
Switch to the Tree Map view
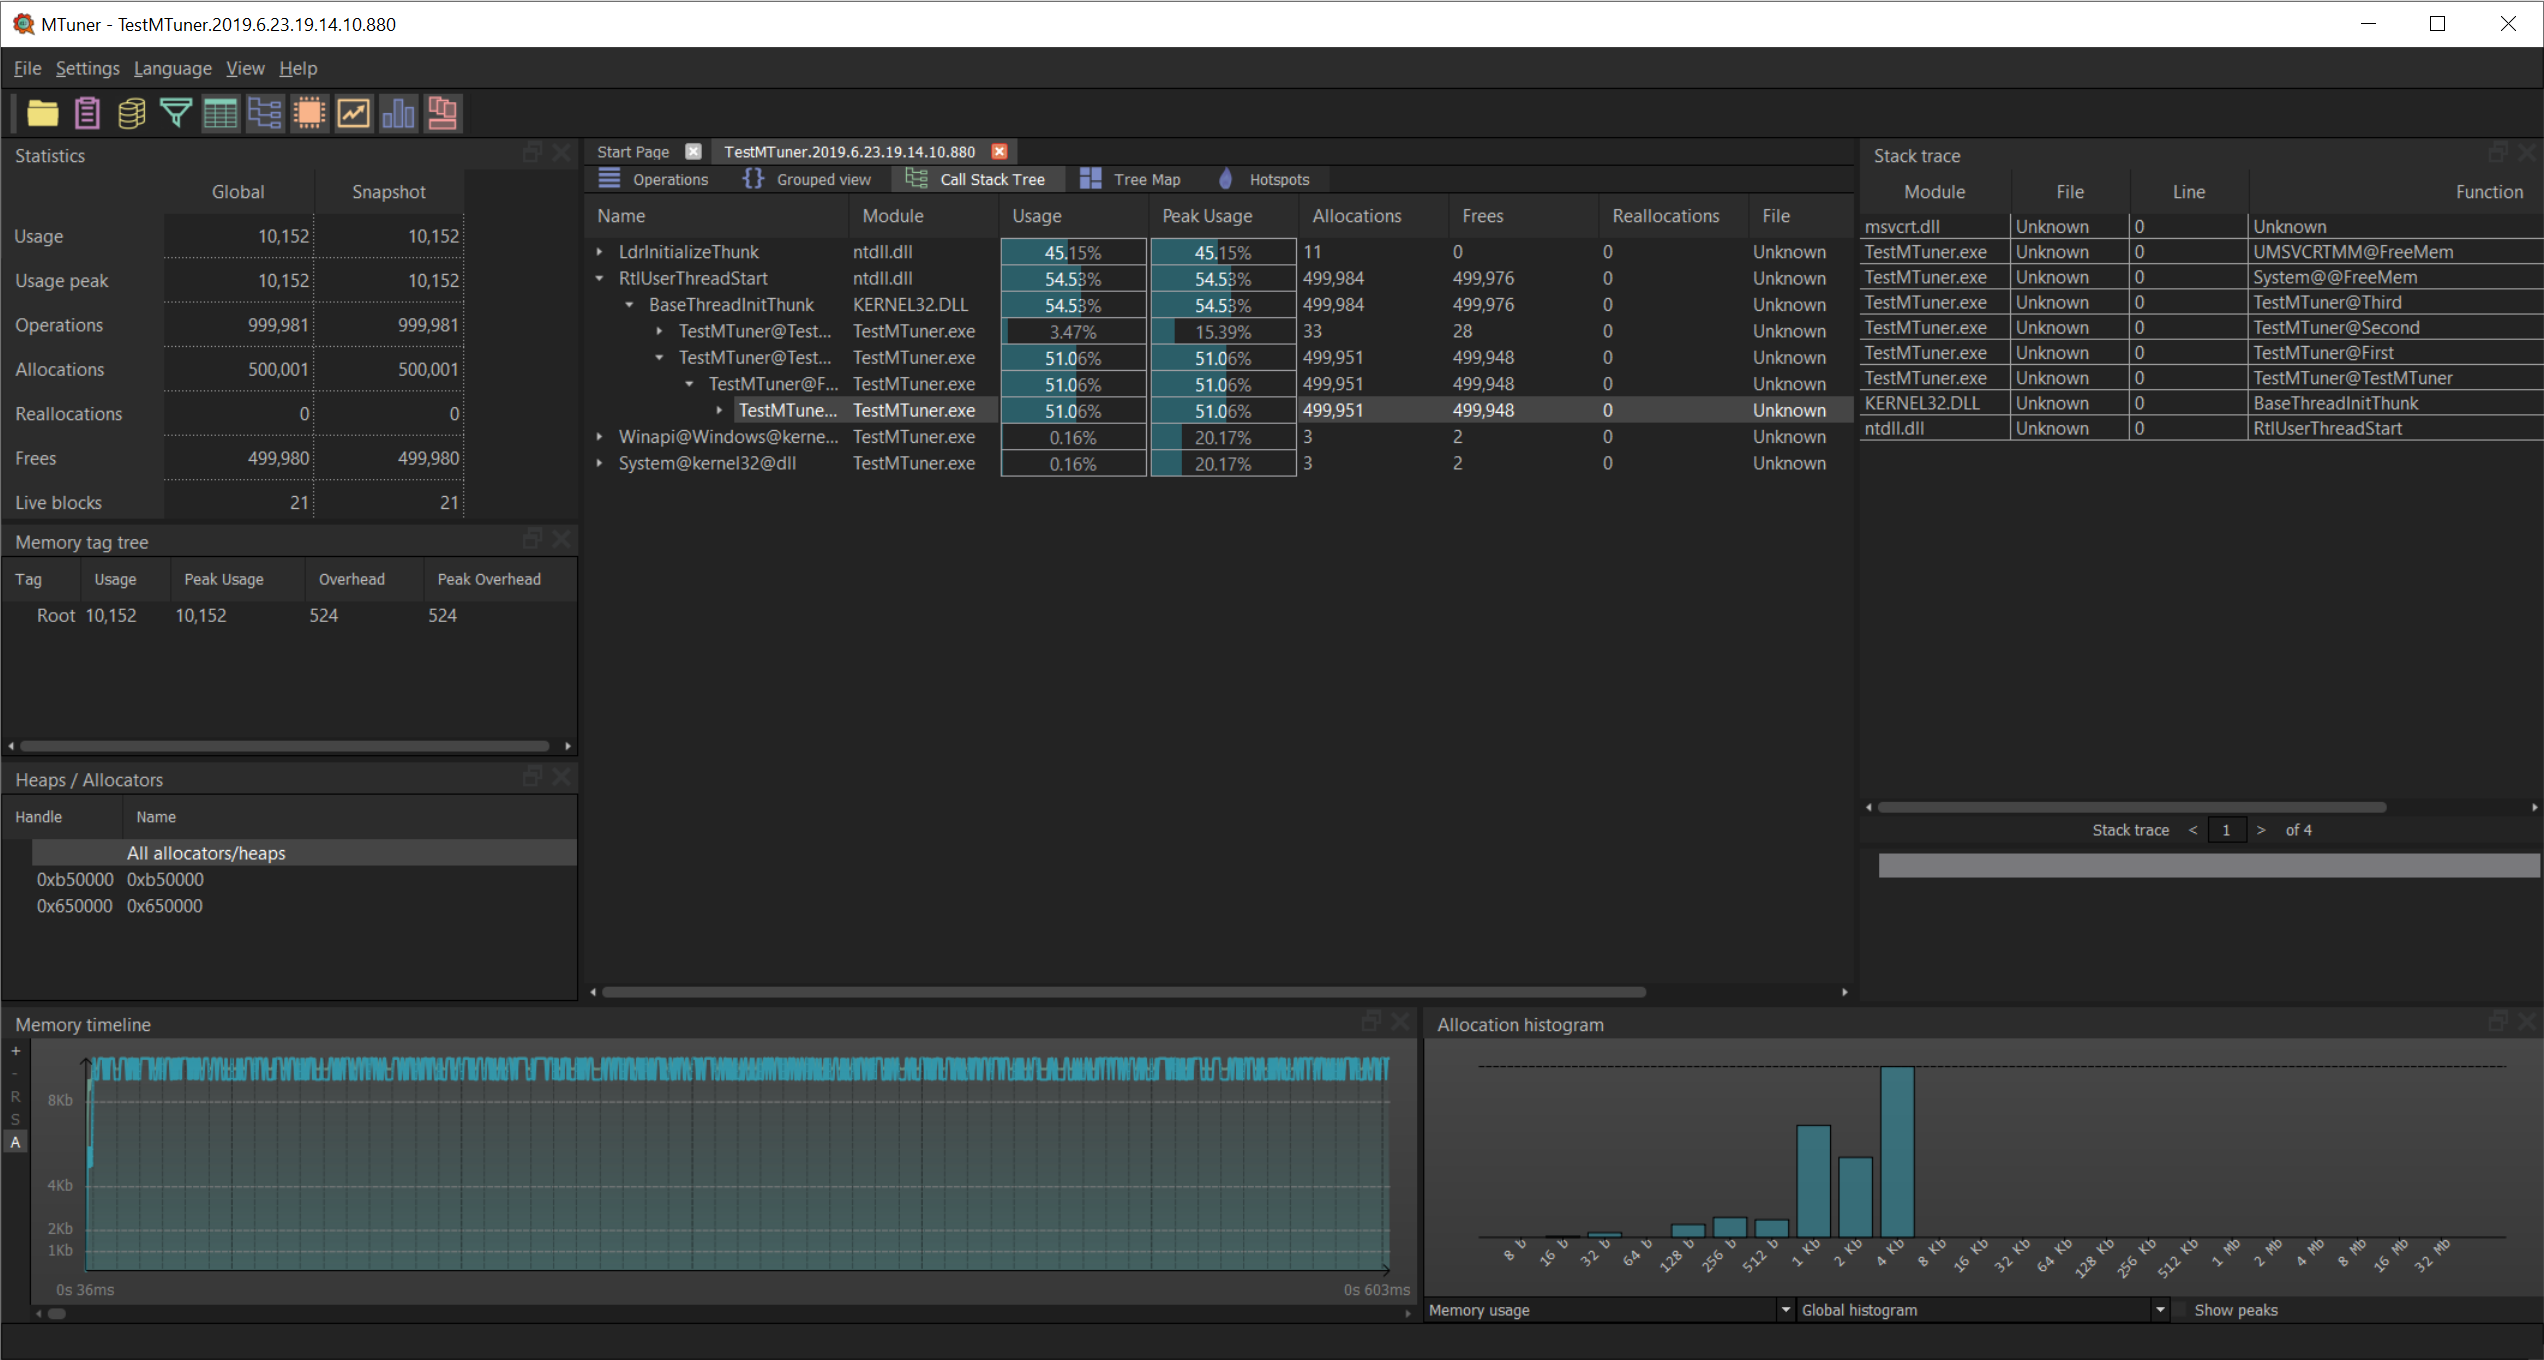(x=1146, y=179)
